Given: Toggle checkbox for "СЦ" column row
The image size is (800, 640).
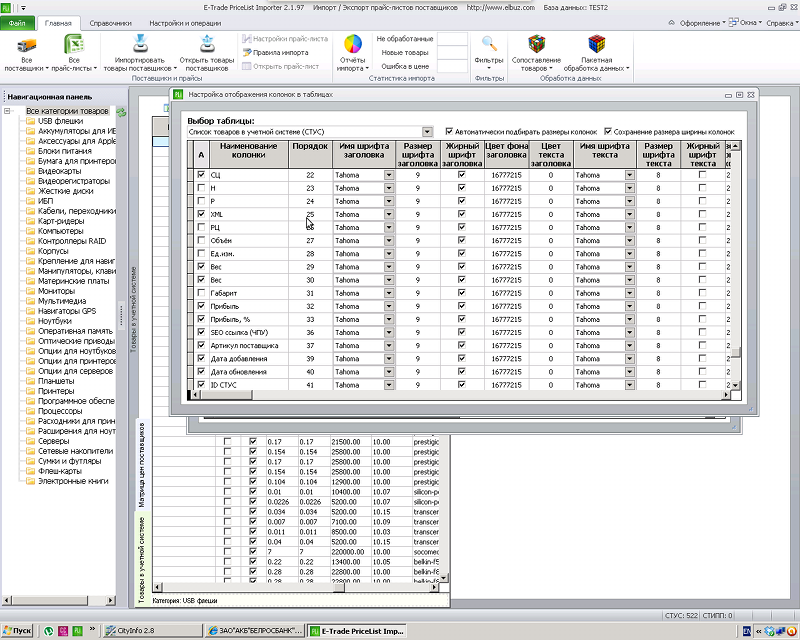Looking at the screenshot, I should point(201,175).
